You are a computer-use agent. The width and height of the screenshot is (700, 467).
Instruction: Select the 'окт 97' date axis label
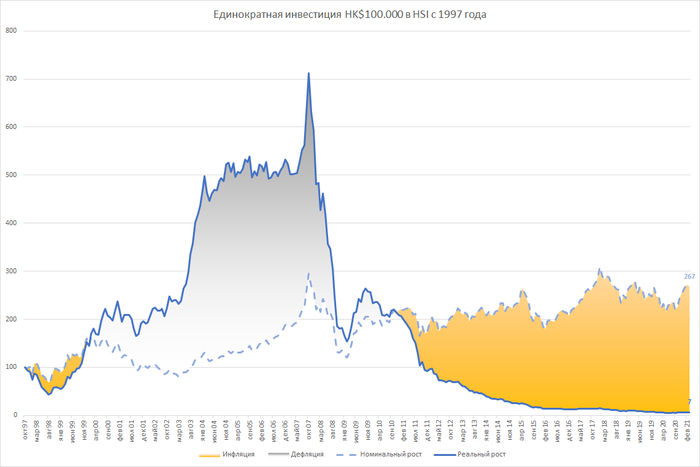[x=25, y=429]
